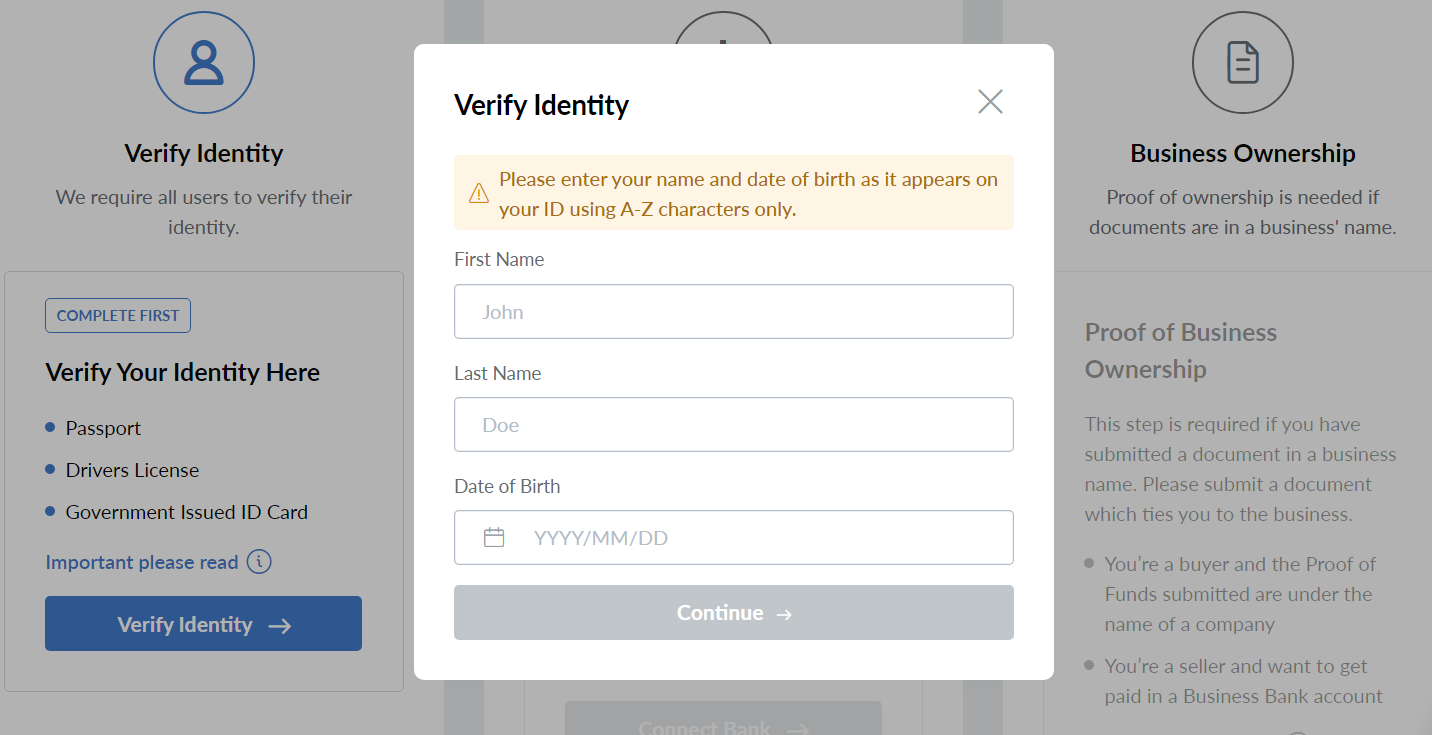Focus the First Name input field

click(x=733, y=312)
